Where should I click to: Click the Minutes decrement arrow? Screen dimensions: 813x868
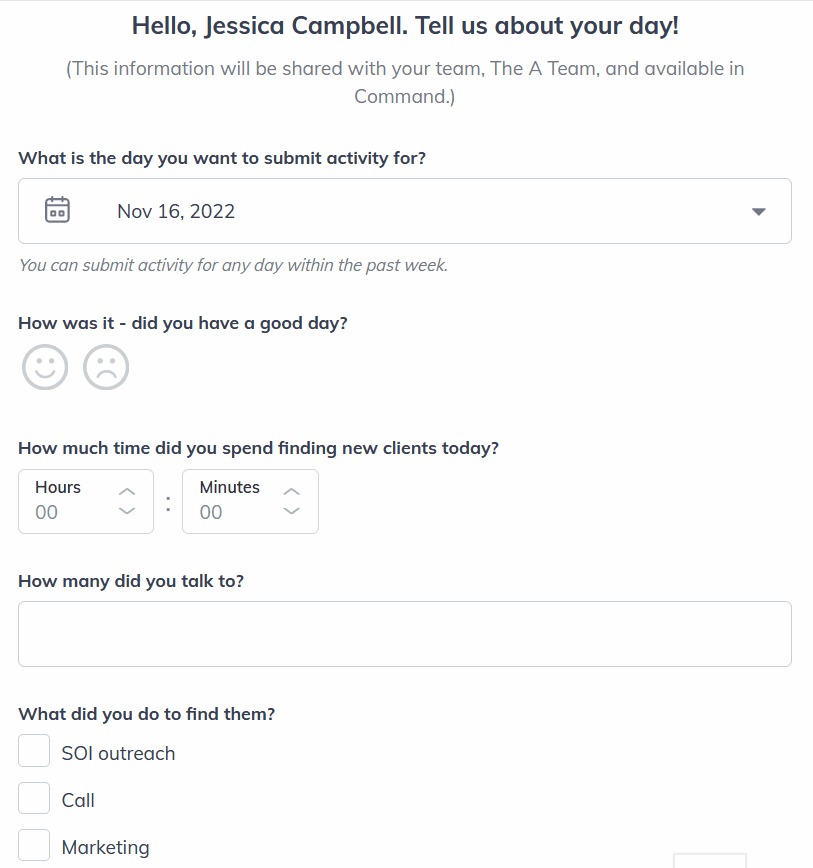[291, 512]
